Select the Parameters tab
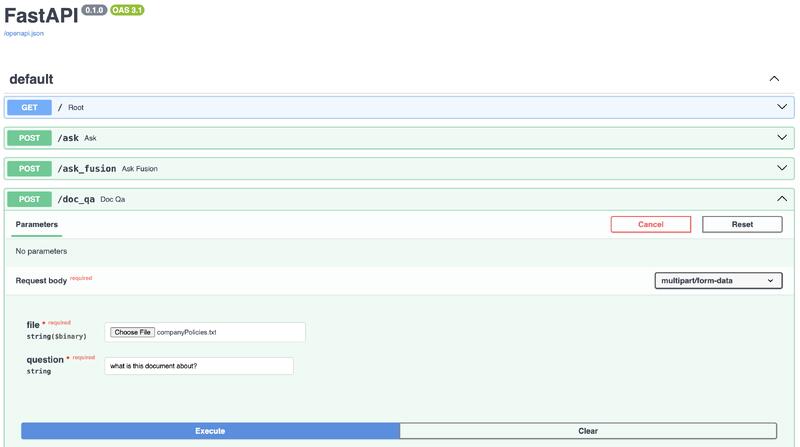 pyautogui.click(x=37, y=225)
